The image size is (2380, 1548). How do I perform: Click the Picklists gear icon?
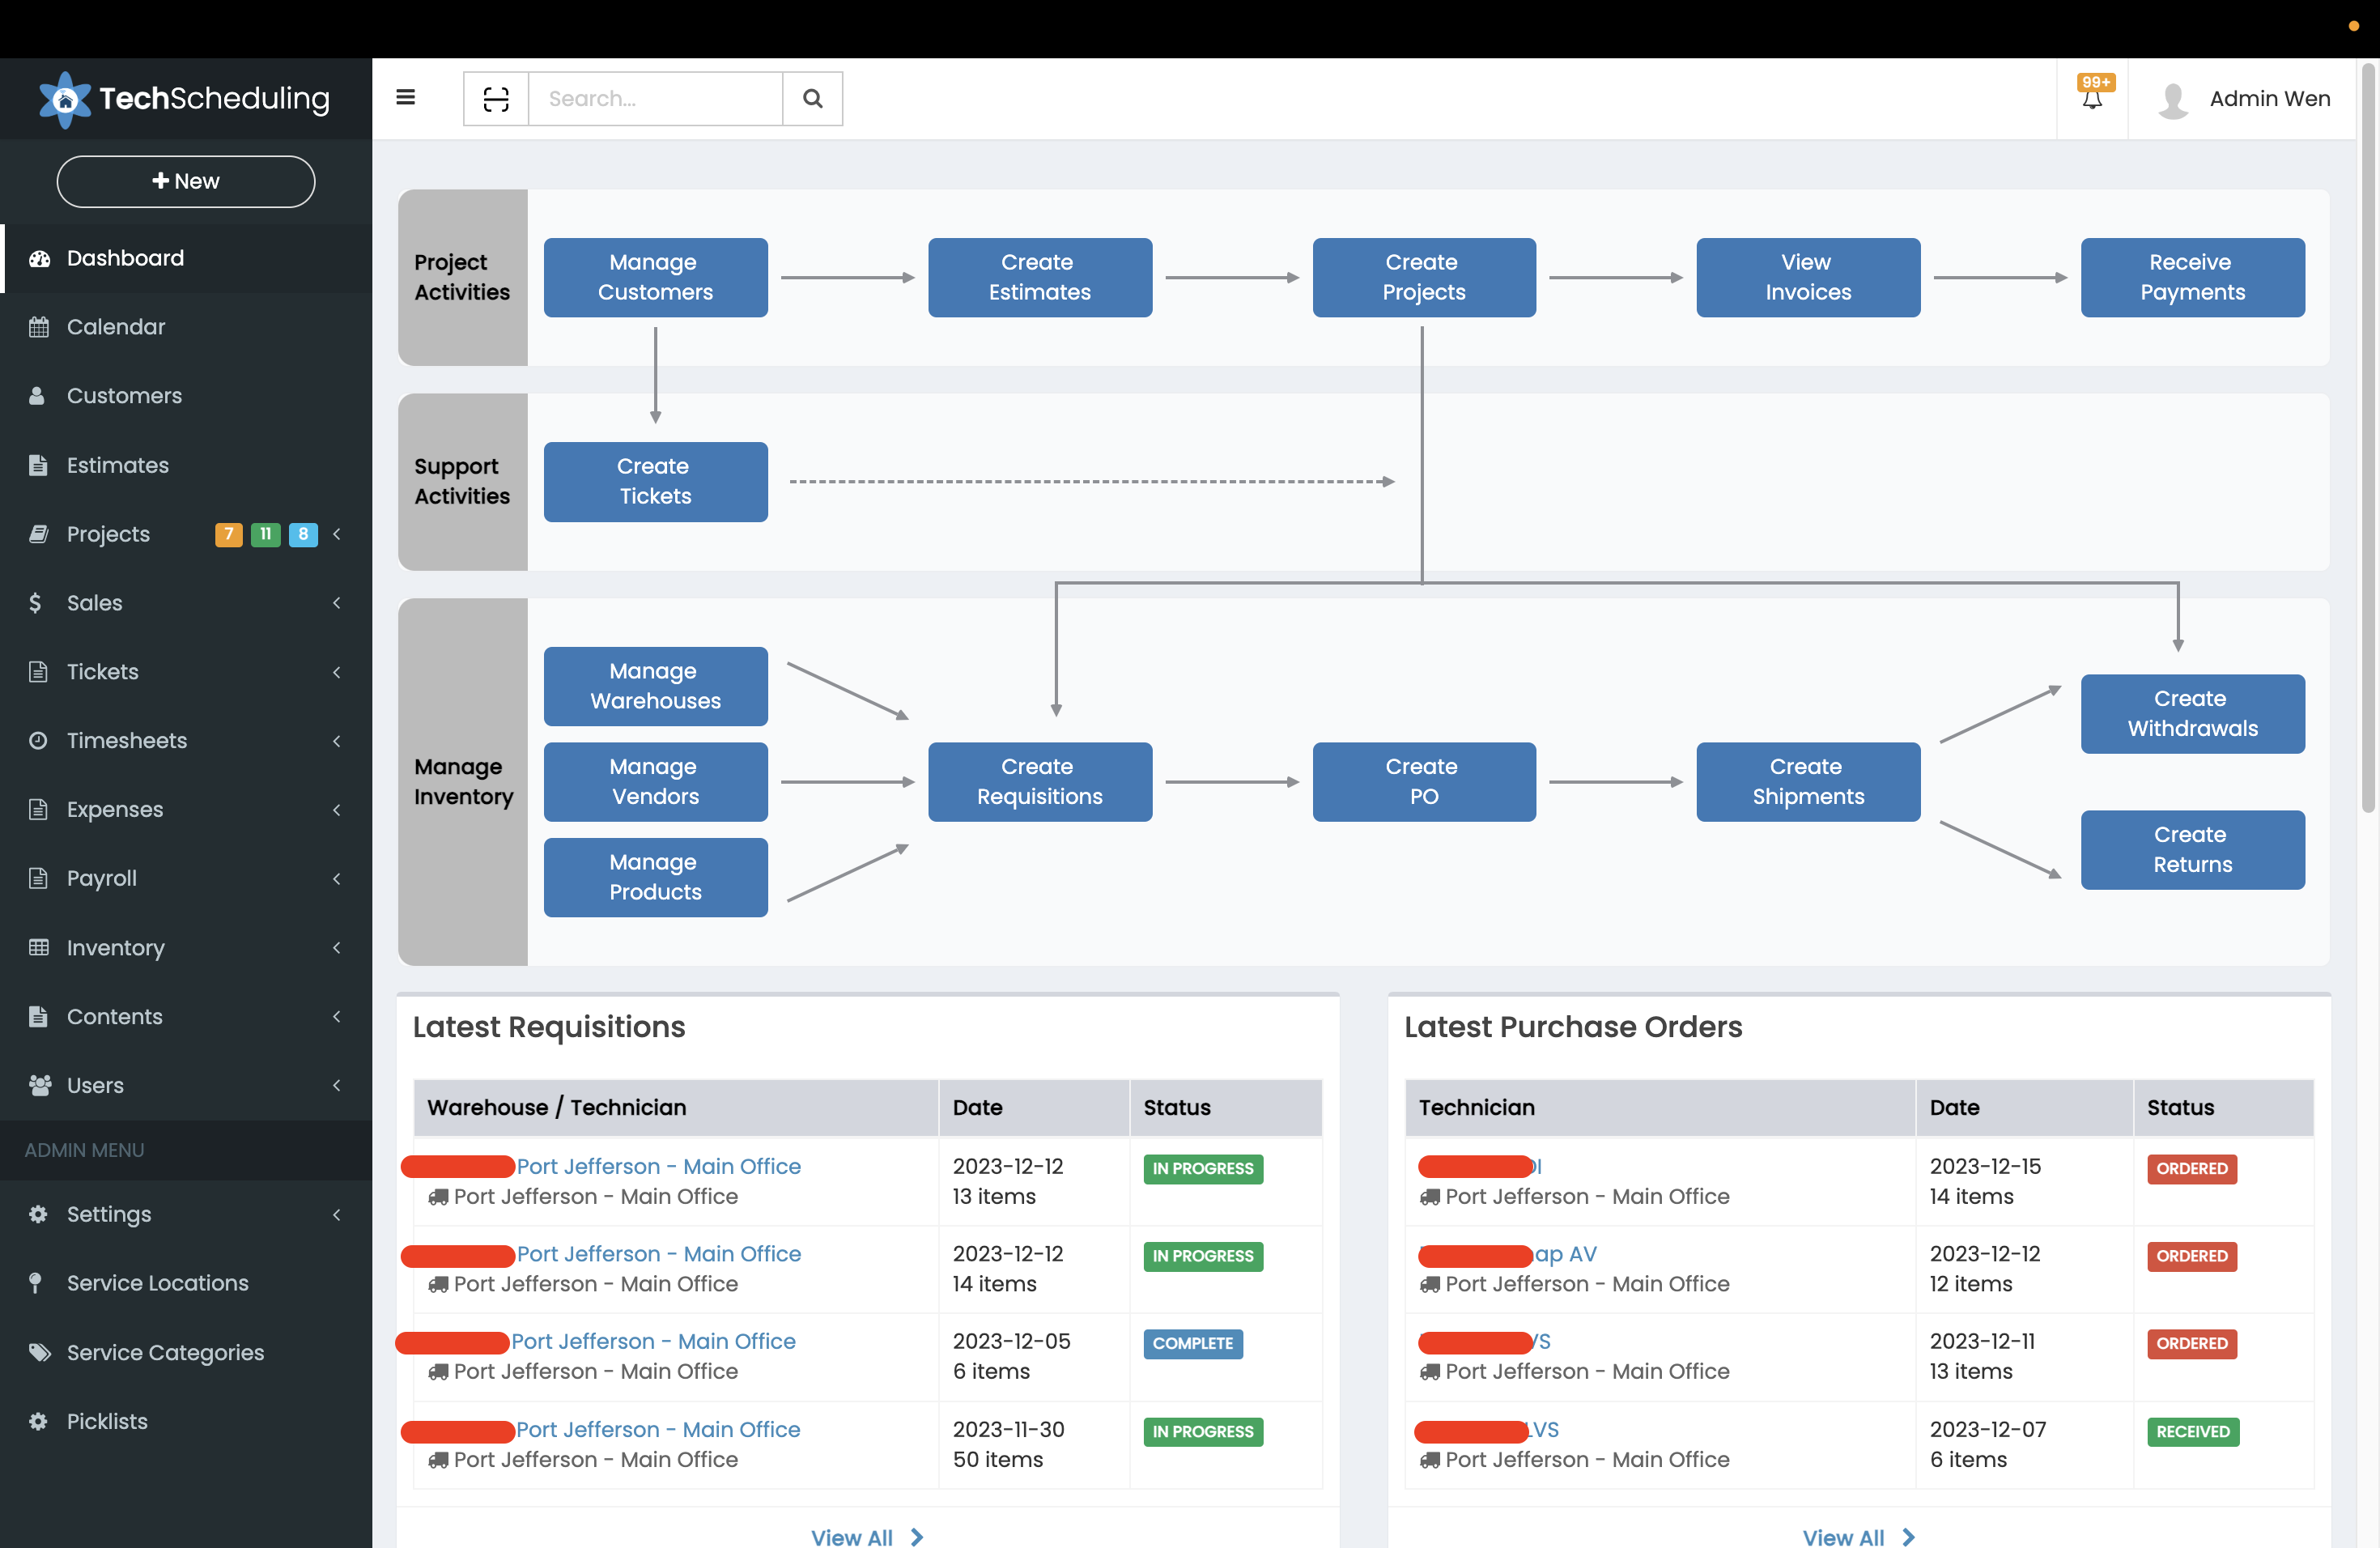(x=39, y=1421)
